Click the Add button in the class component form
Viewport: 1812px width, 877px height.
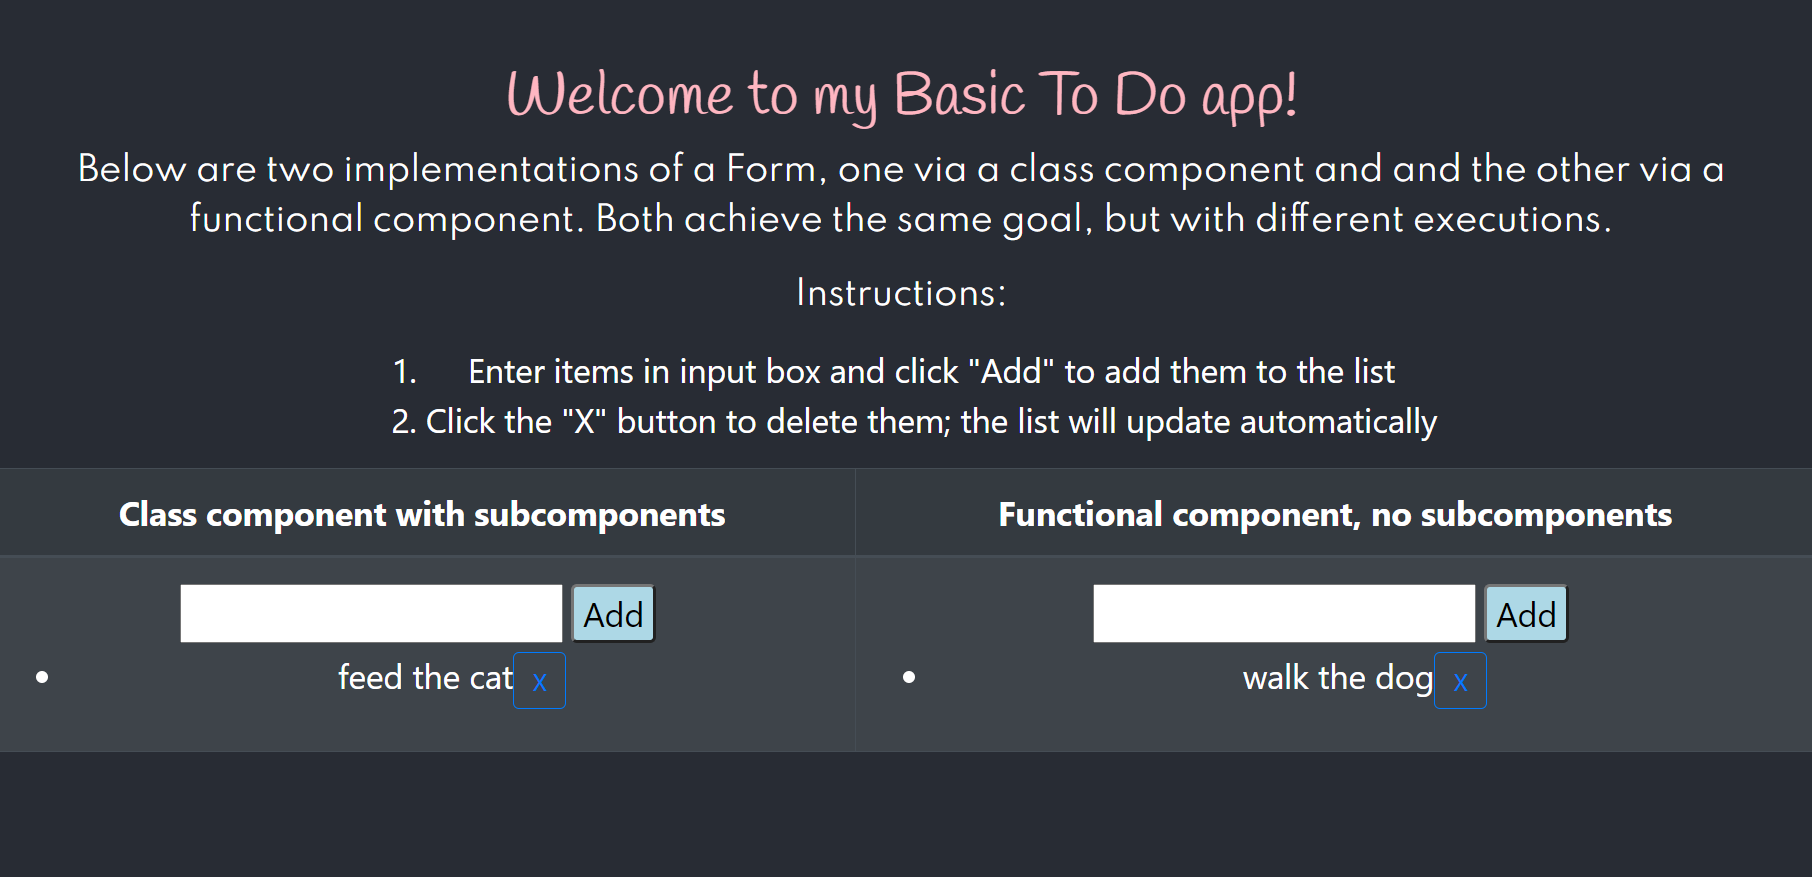coord(612,613)
